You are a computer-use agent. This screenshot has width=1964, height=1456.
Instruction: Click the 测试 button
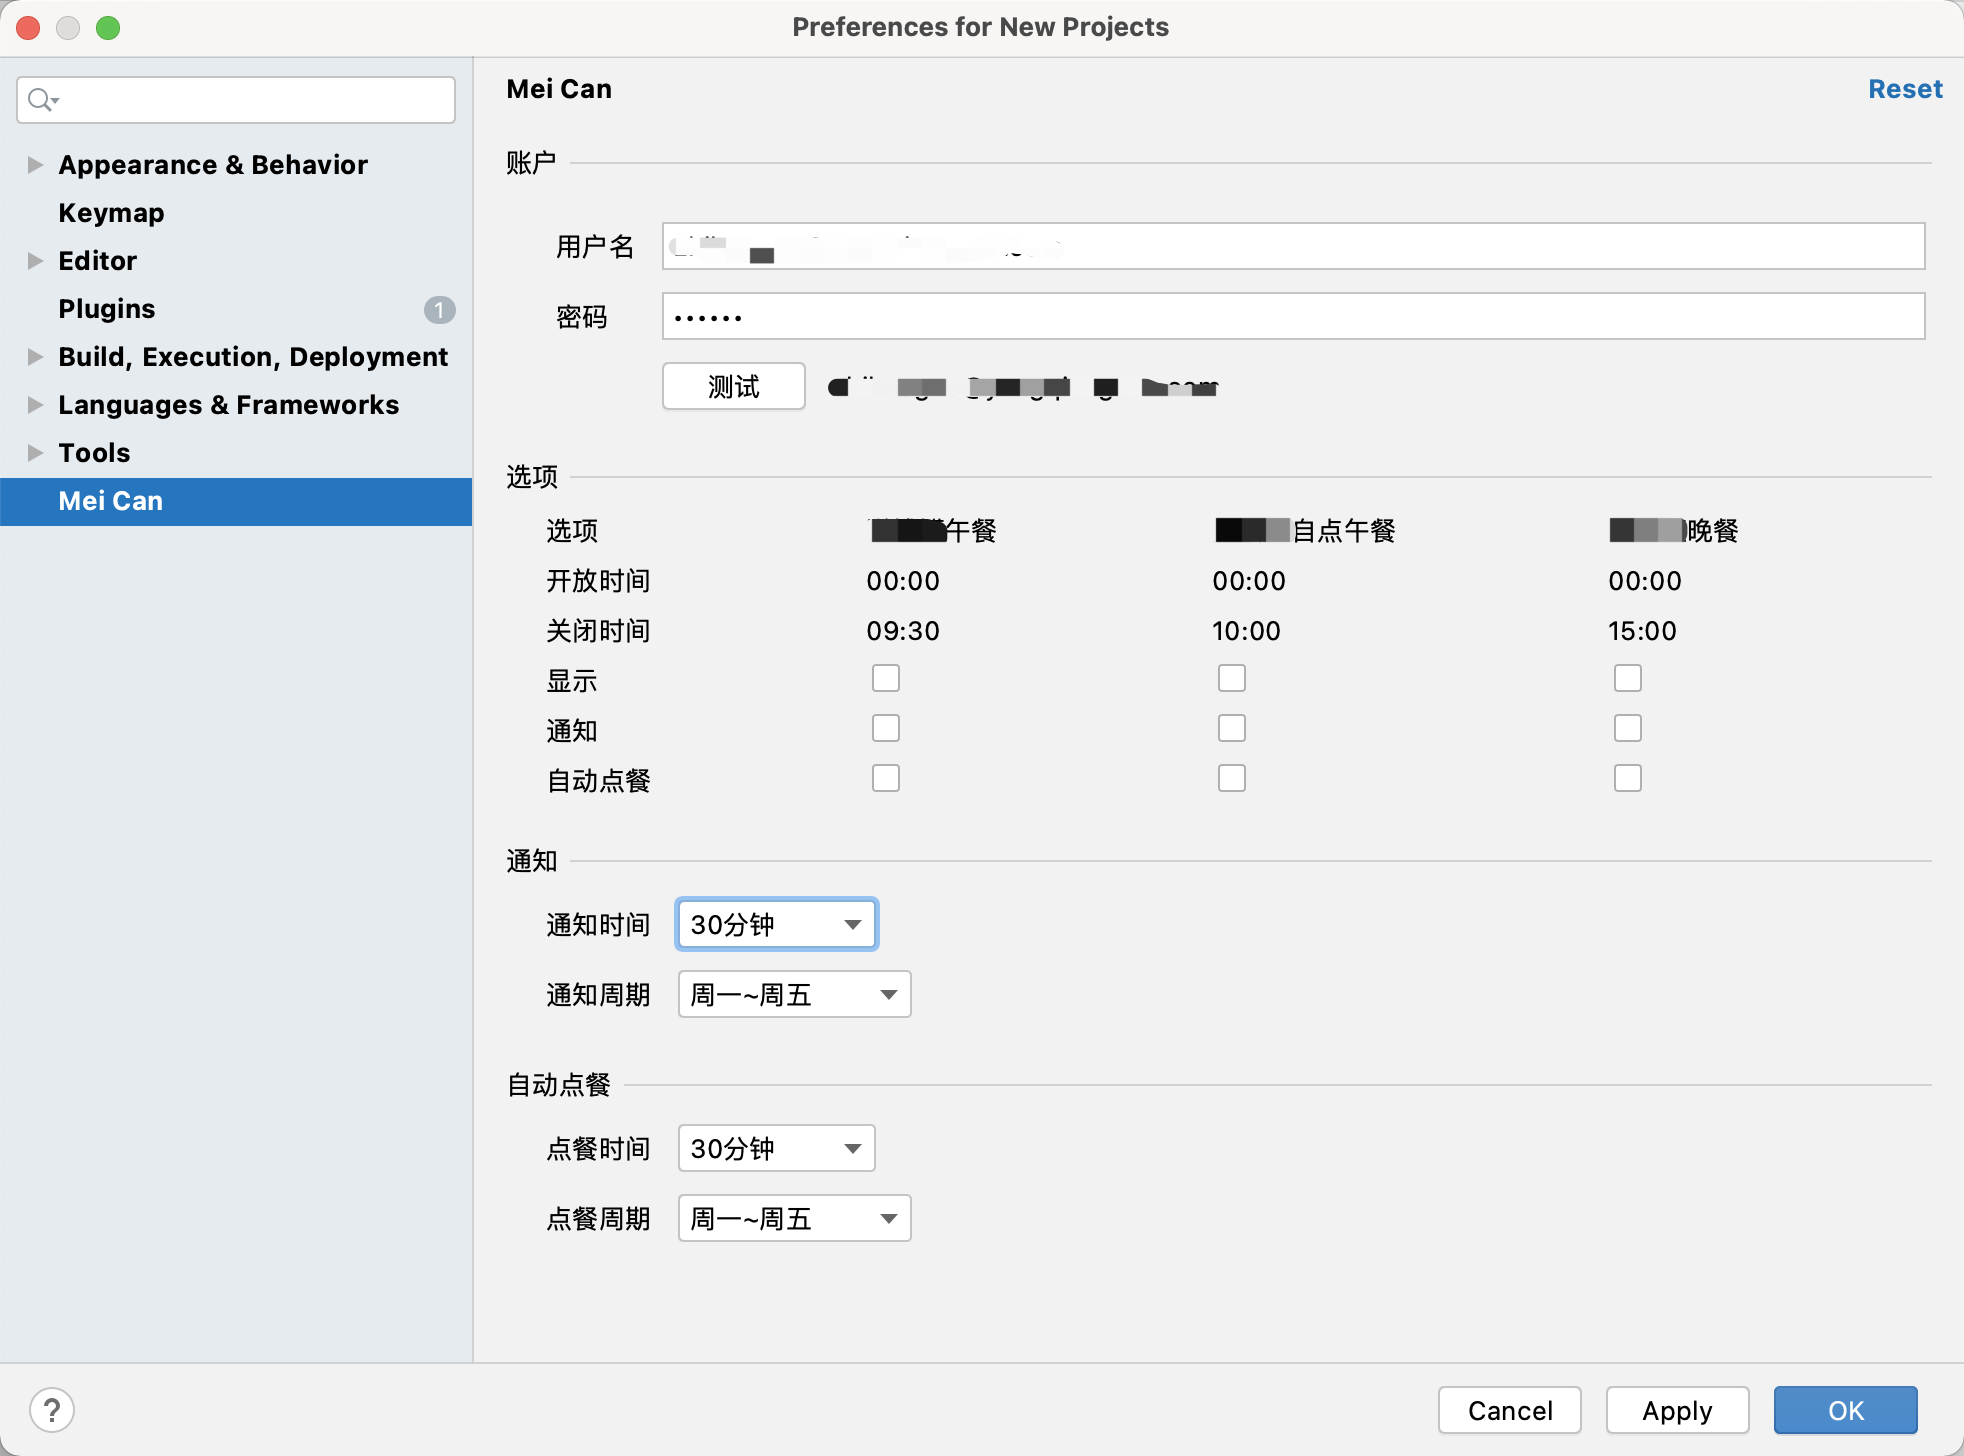pos(734,386)
